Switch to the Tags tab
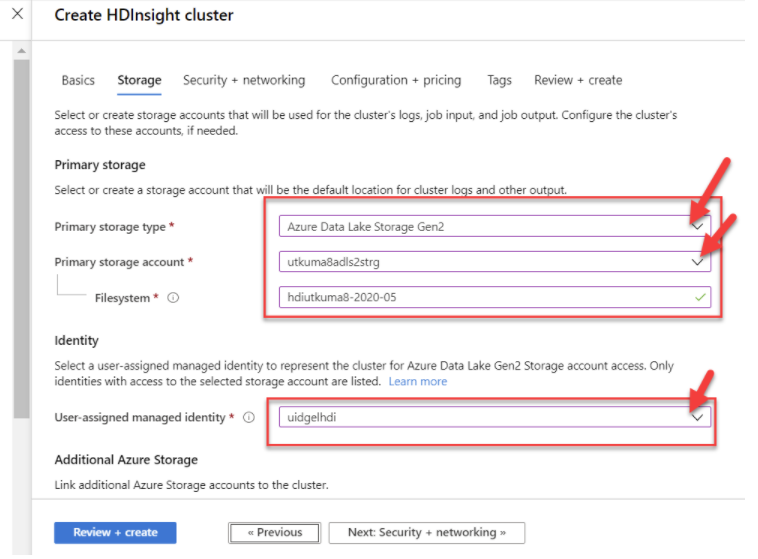 pos(499,80)
